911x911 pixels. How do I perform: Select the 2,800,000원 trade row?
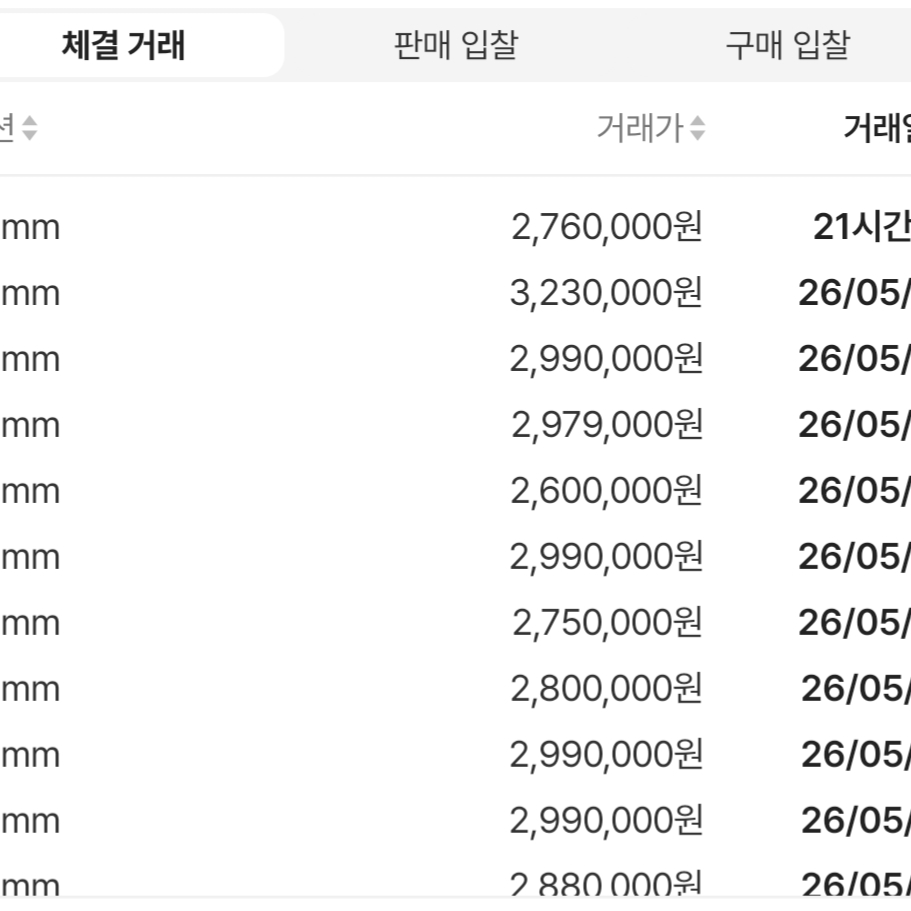[456, 689]
